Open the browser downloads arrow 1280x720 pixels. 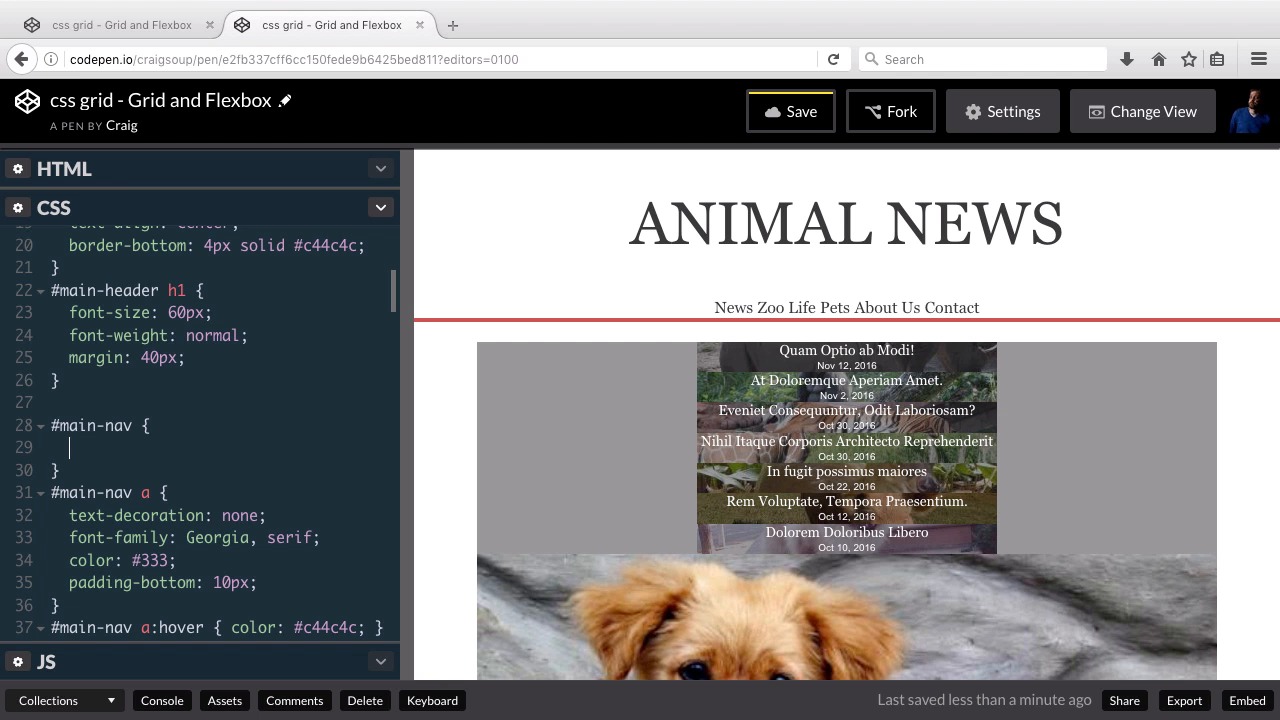[1127, 59]
